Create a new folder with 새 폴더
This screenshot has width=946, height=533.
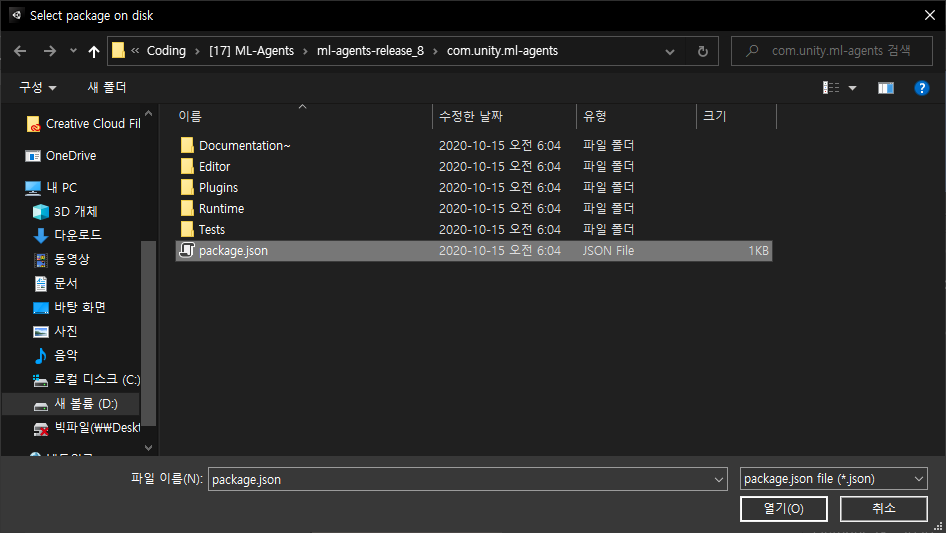pyautogui.click(x=107, y=88)
